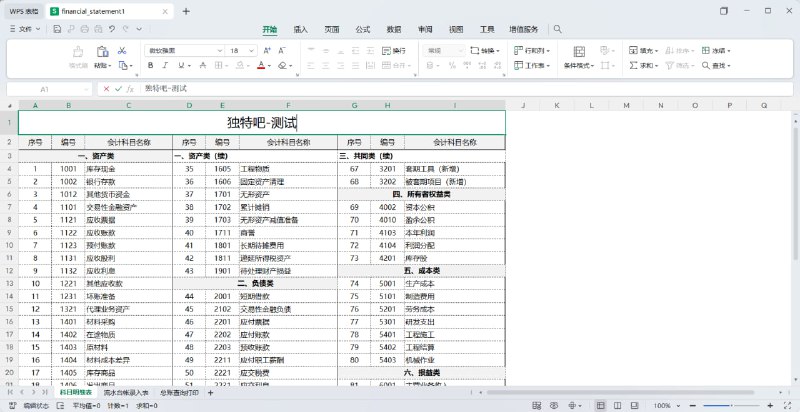The image size is (800, 412).
Task: Click the 条件格式 conditional format icon
Action: 579,51
